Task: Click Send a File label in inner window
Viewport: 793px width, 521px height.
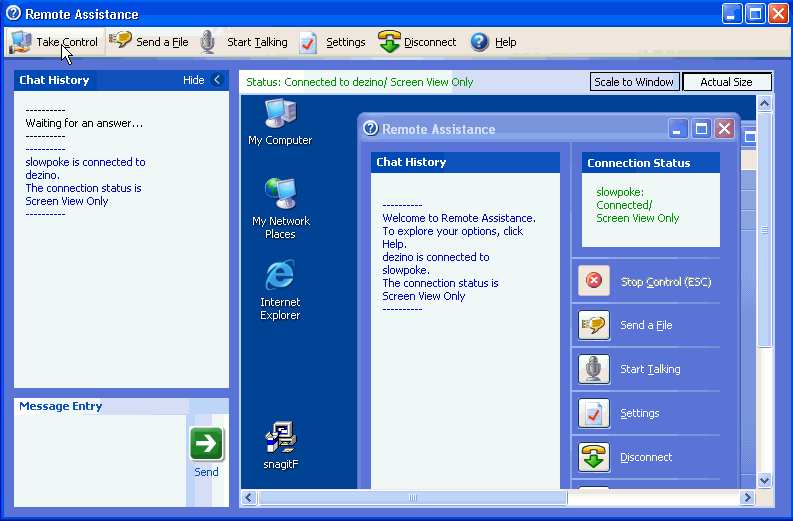Action: [x=646, y=325]
